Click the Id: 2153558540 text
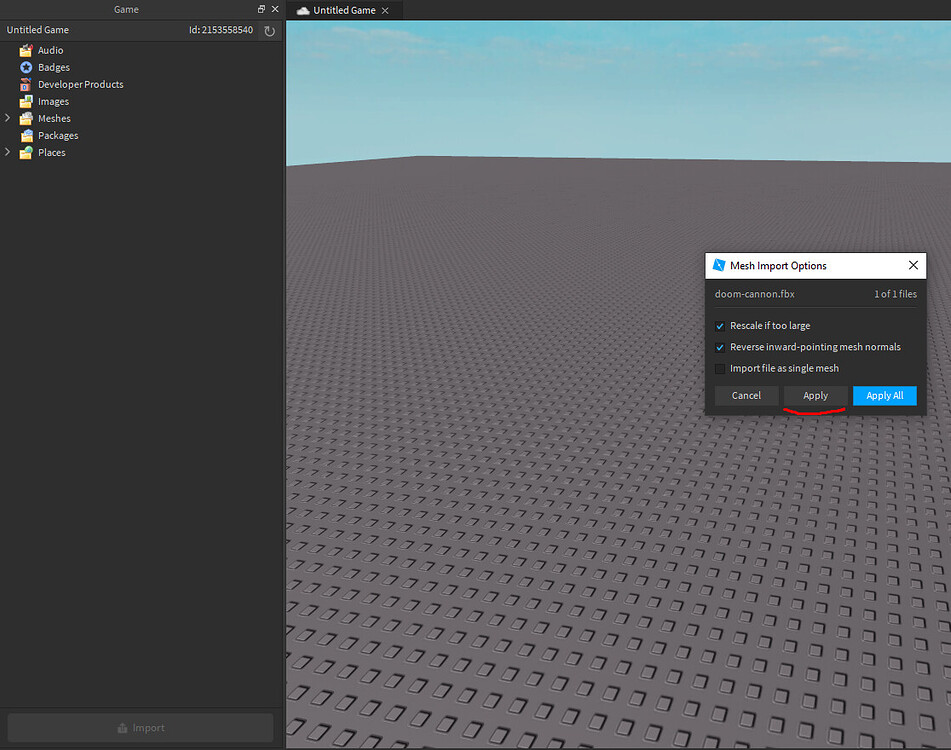The width and height of the screenshot is (951, 750). pyautogui.click(x=221, y=30)
